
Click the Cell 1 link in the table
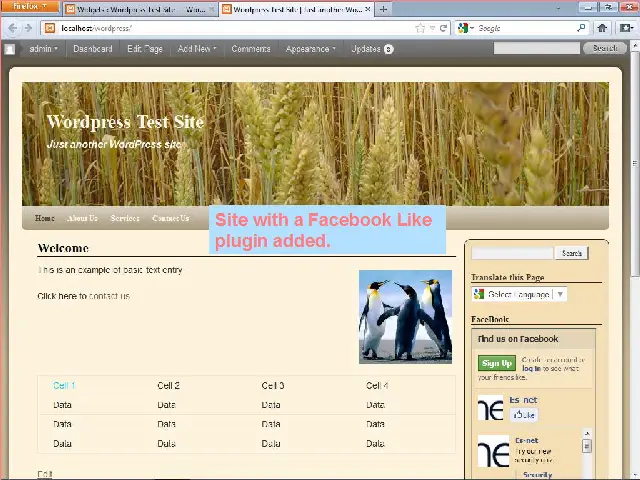click(x=64, y=385)
